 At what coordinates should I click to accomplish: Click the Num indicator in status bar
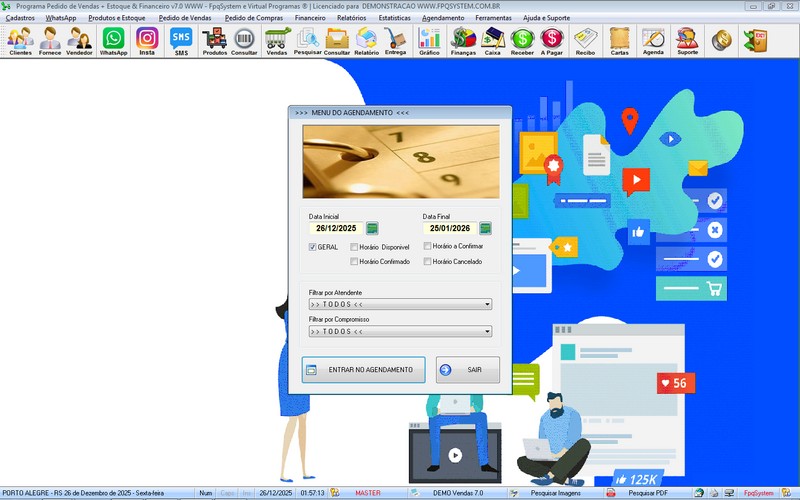click(x=206, y=493)
